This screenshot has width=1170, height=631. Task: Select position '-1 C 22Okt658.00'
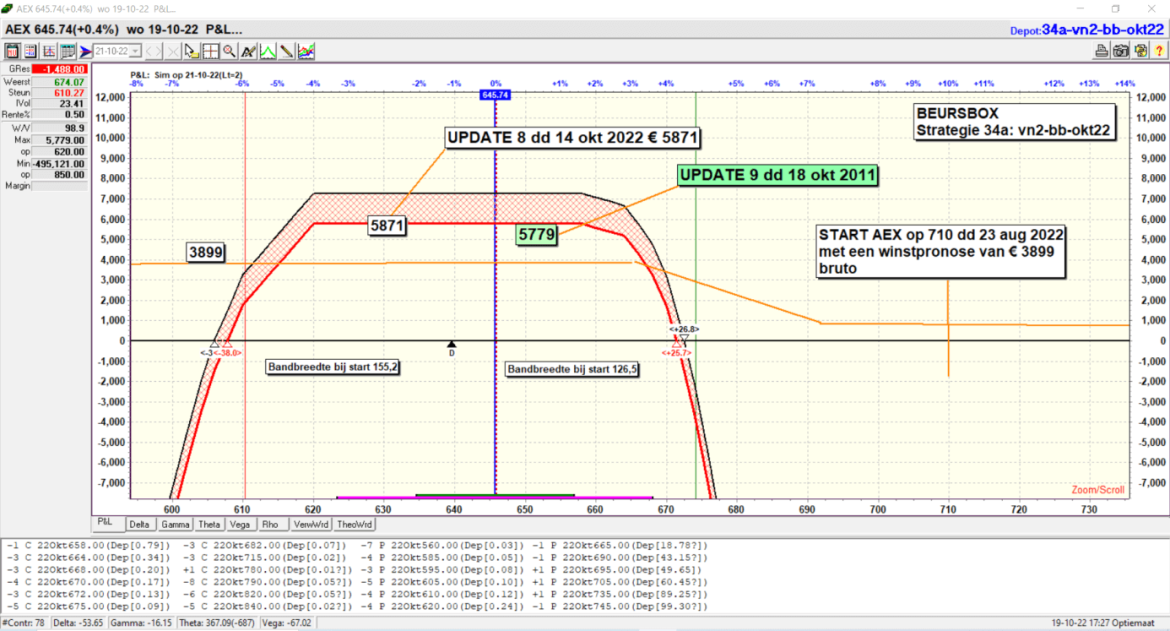(88, 546)
